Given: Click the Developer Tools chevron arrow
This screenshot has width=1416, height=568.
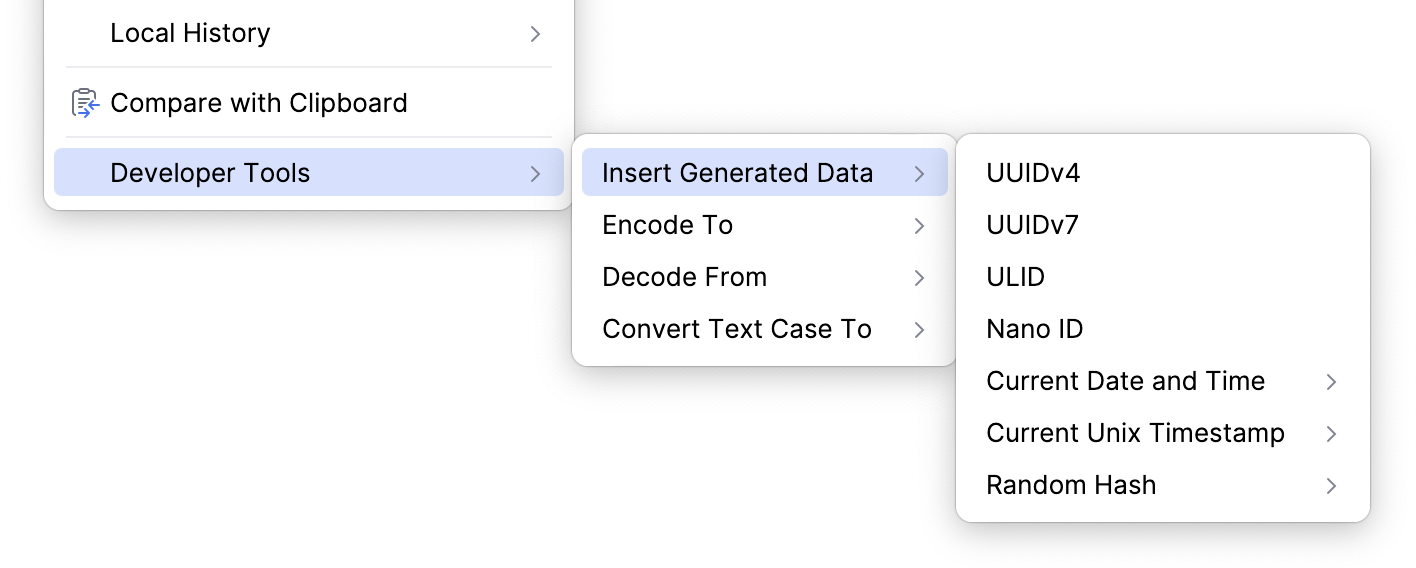Looking at the screenshot, I should 535,174.
